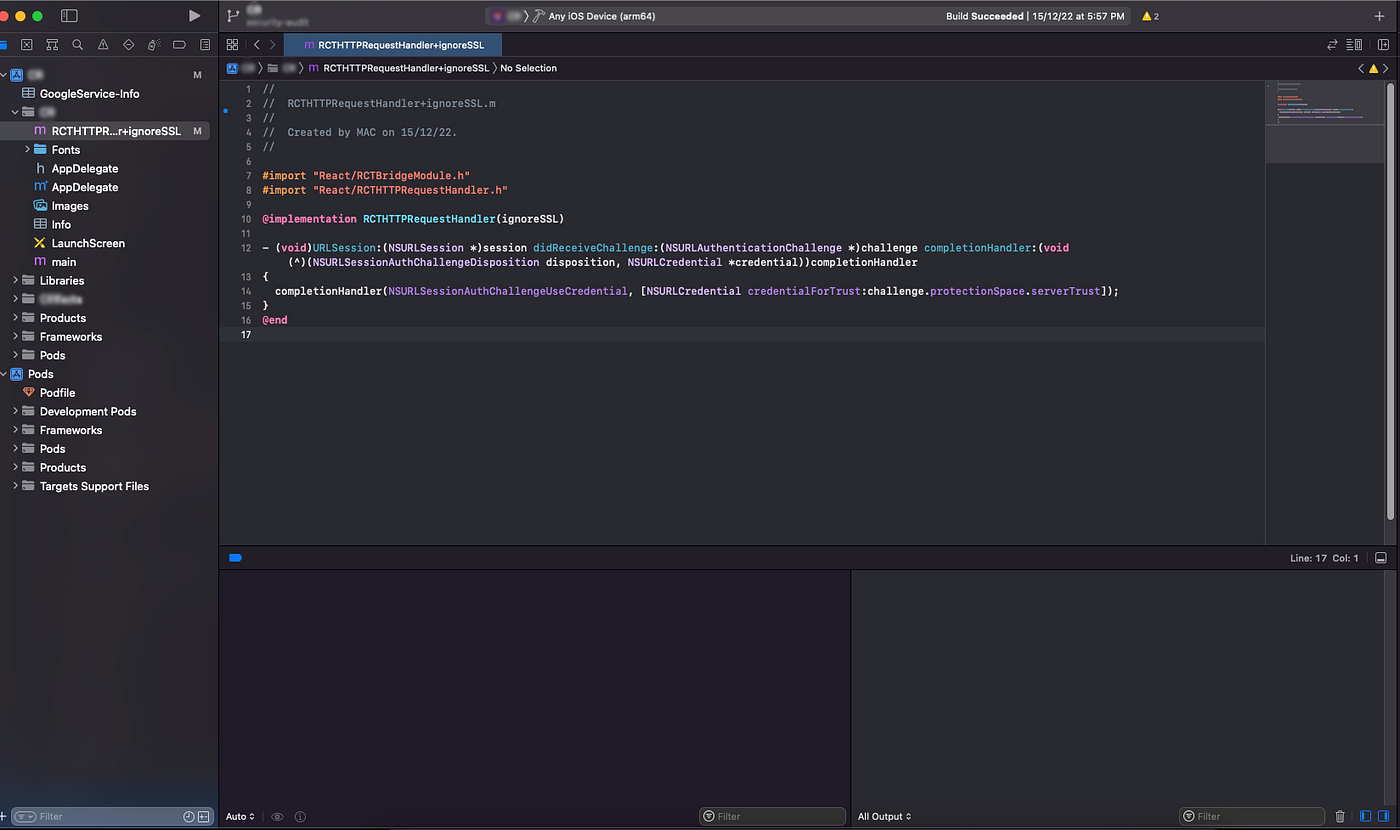Run the build with the play button
The width and height of the screenshot is (1400, 830).
[x=195, y=16]
